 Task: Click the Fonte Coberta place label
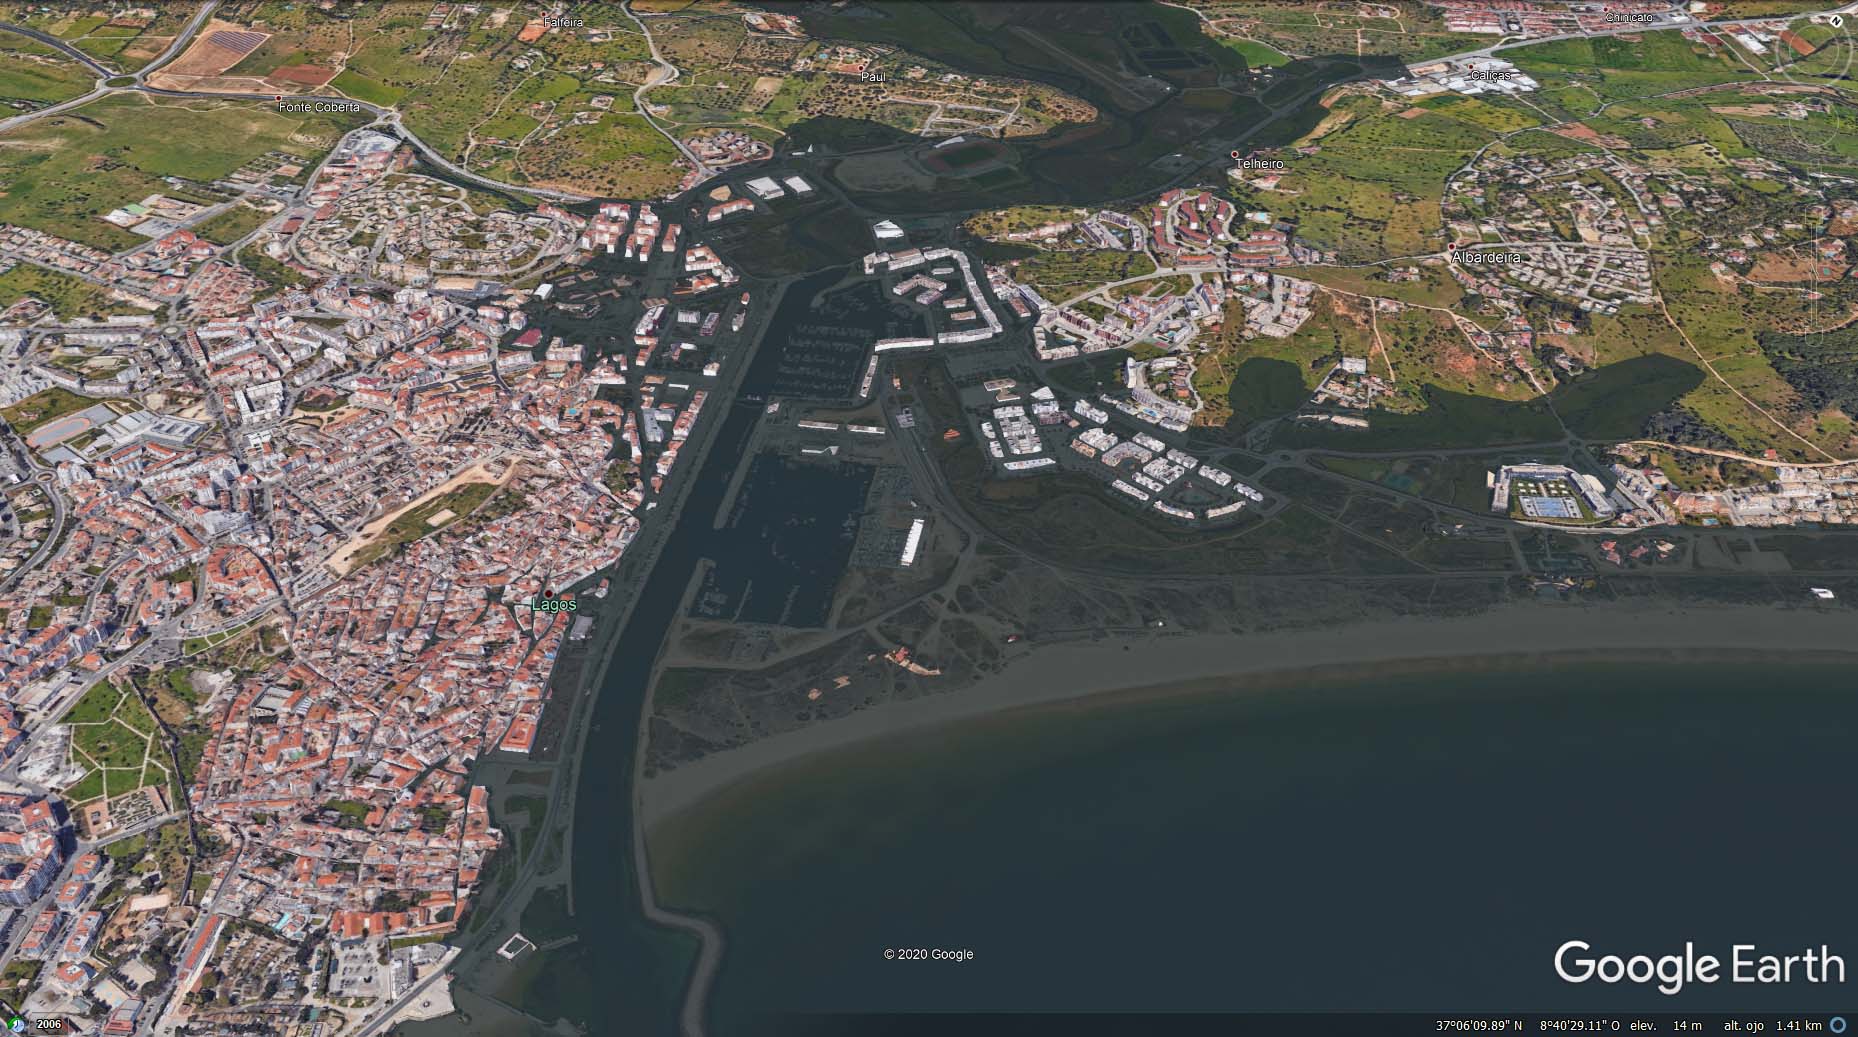point(319,106)
